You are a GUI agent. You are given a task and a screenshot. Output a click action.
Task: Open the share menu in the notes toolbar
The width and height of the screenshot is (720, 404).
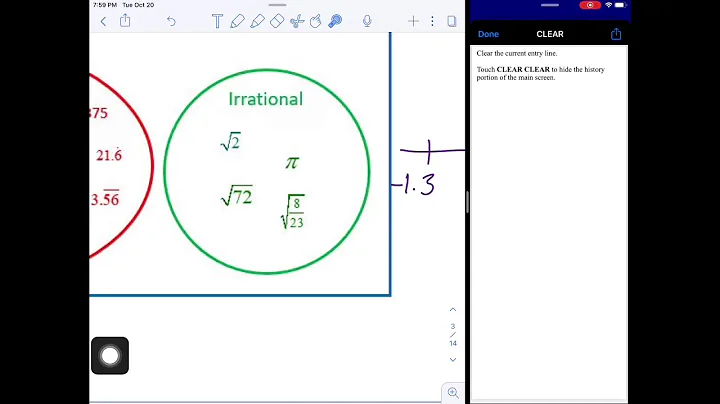click(x=125, y=21)
